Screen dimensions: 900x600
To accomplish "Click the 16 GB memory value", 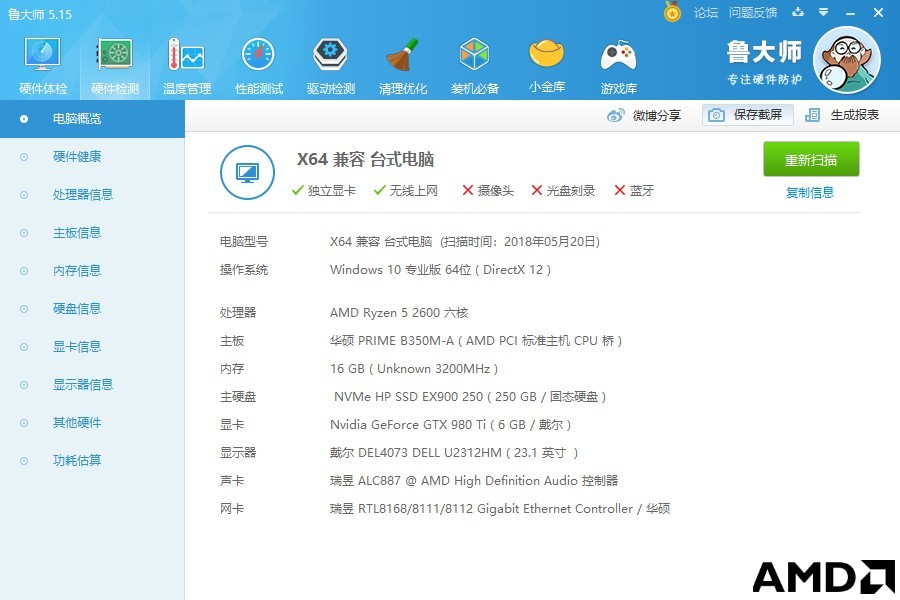I will [x=414, y=369].
